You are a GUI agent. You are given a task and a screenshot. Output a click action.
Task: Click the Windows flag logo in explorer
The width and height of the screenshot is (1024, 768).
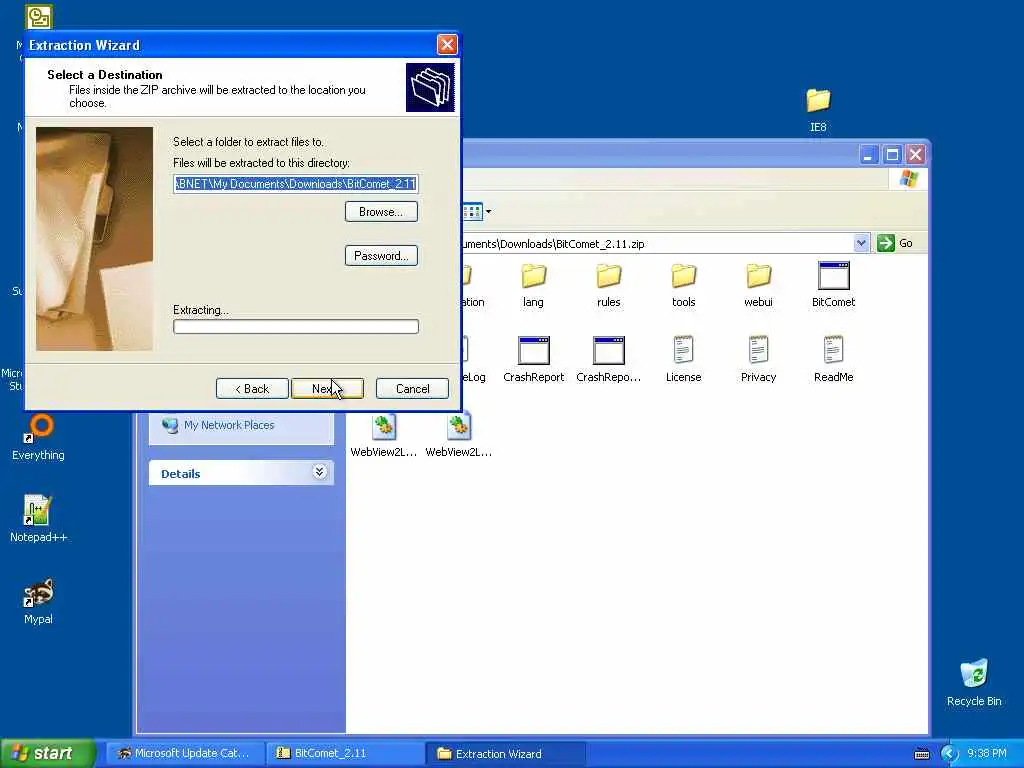908,178
